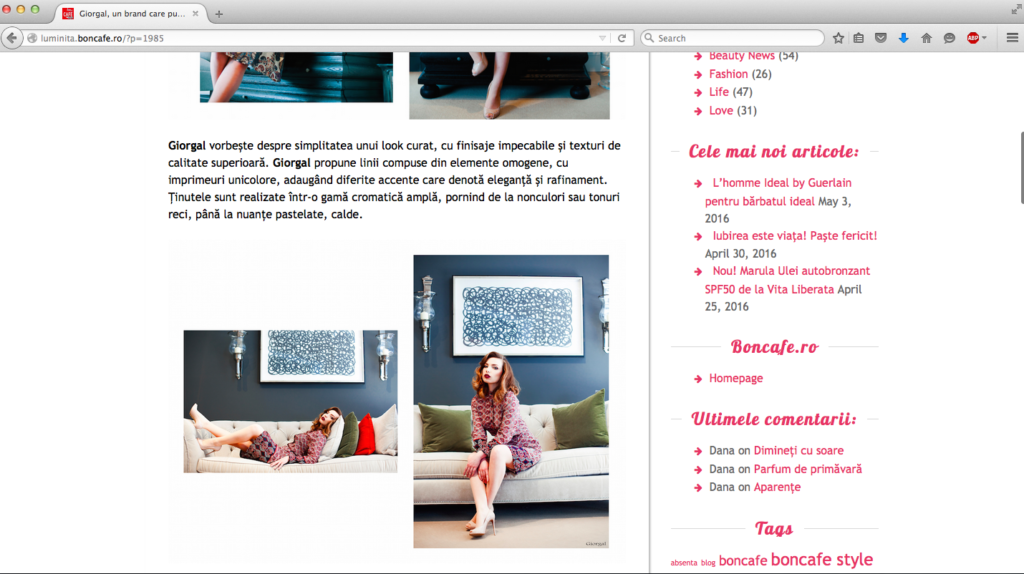
Task: Reload the current page
Action: 622,38
